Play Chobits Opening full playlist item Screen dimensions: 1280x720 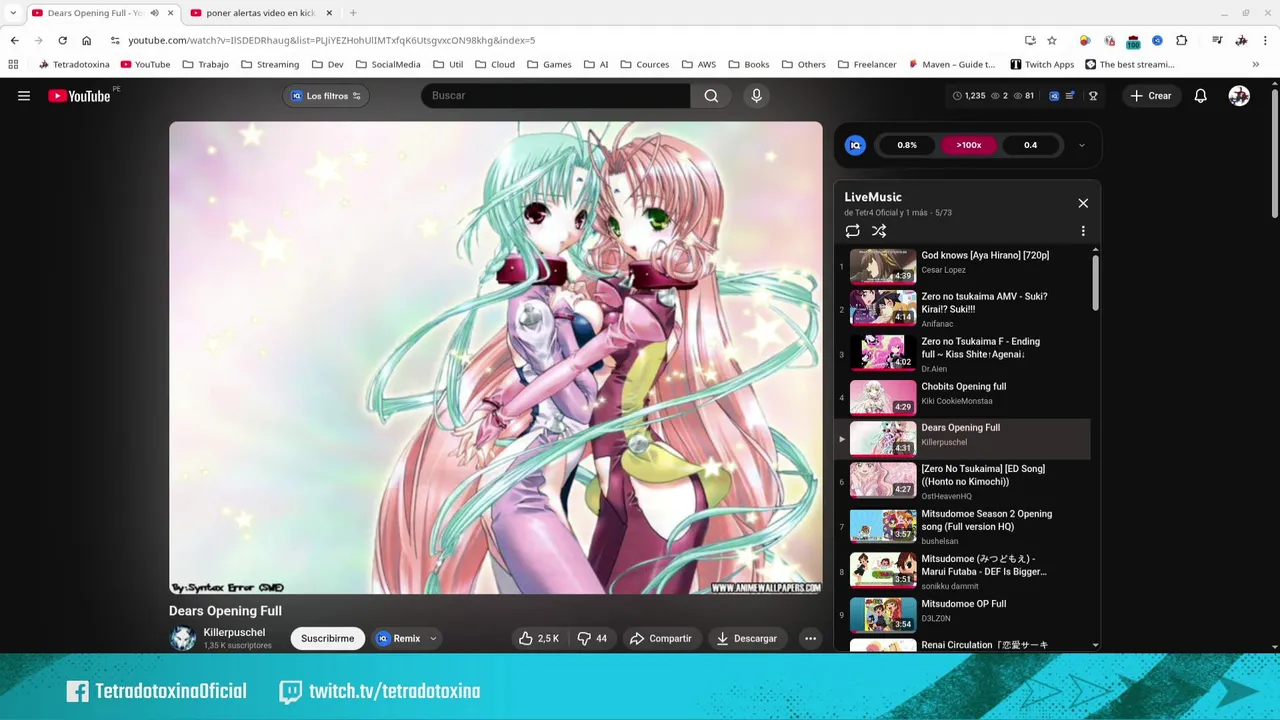click(962, 396)
